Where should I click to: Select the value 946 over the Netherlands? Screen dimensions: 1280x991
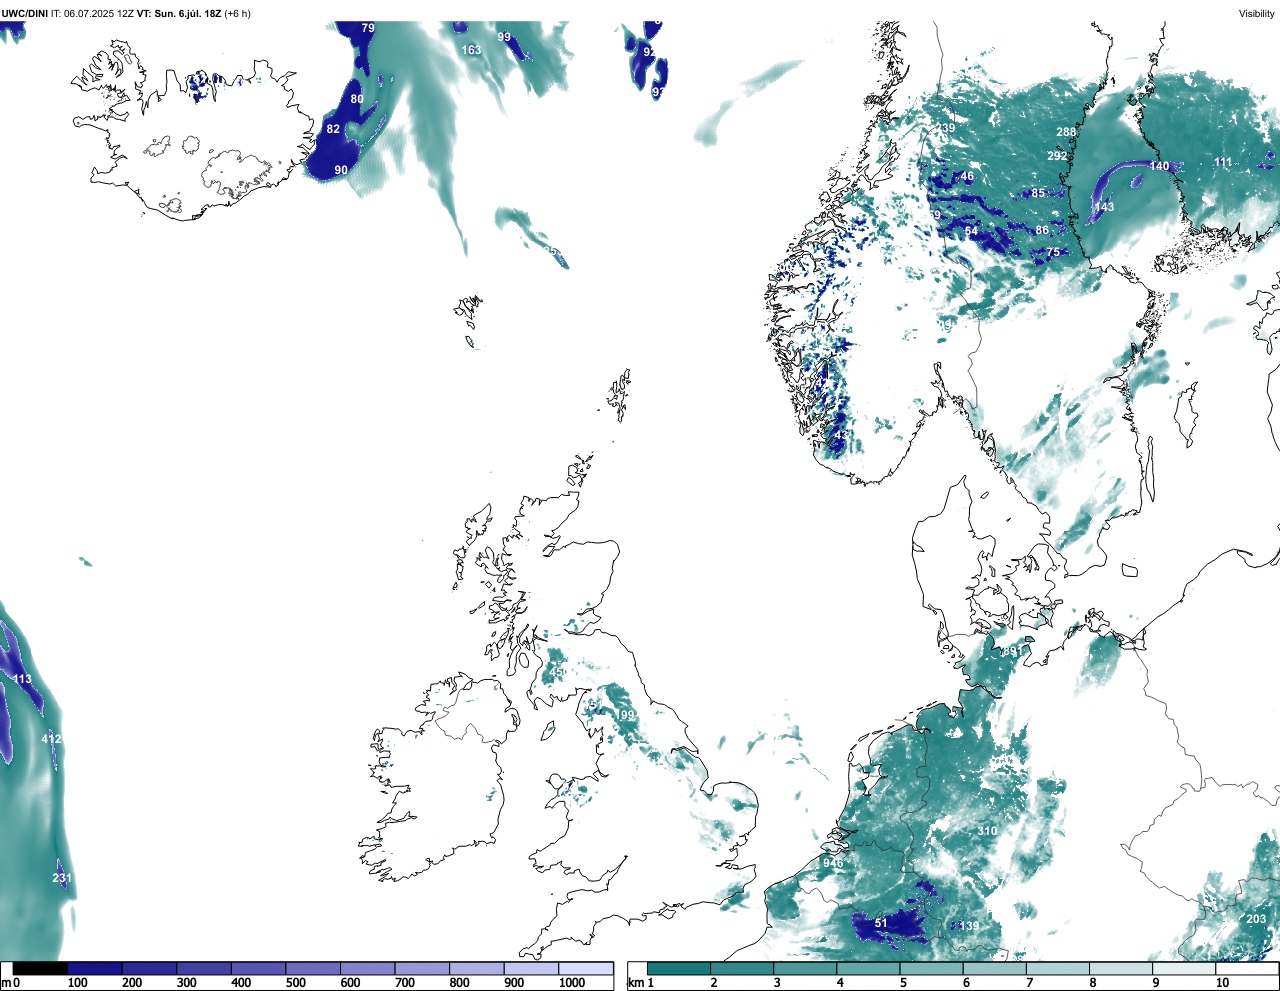click(833, 863)
